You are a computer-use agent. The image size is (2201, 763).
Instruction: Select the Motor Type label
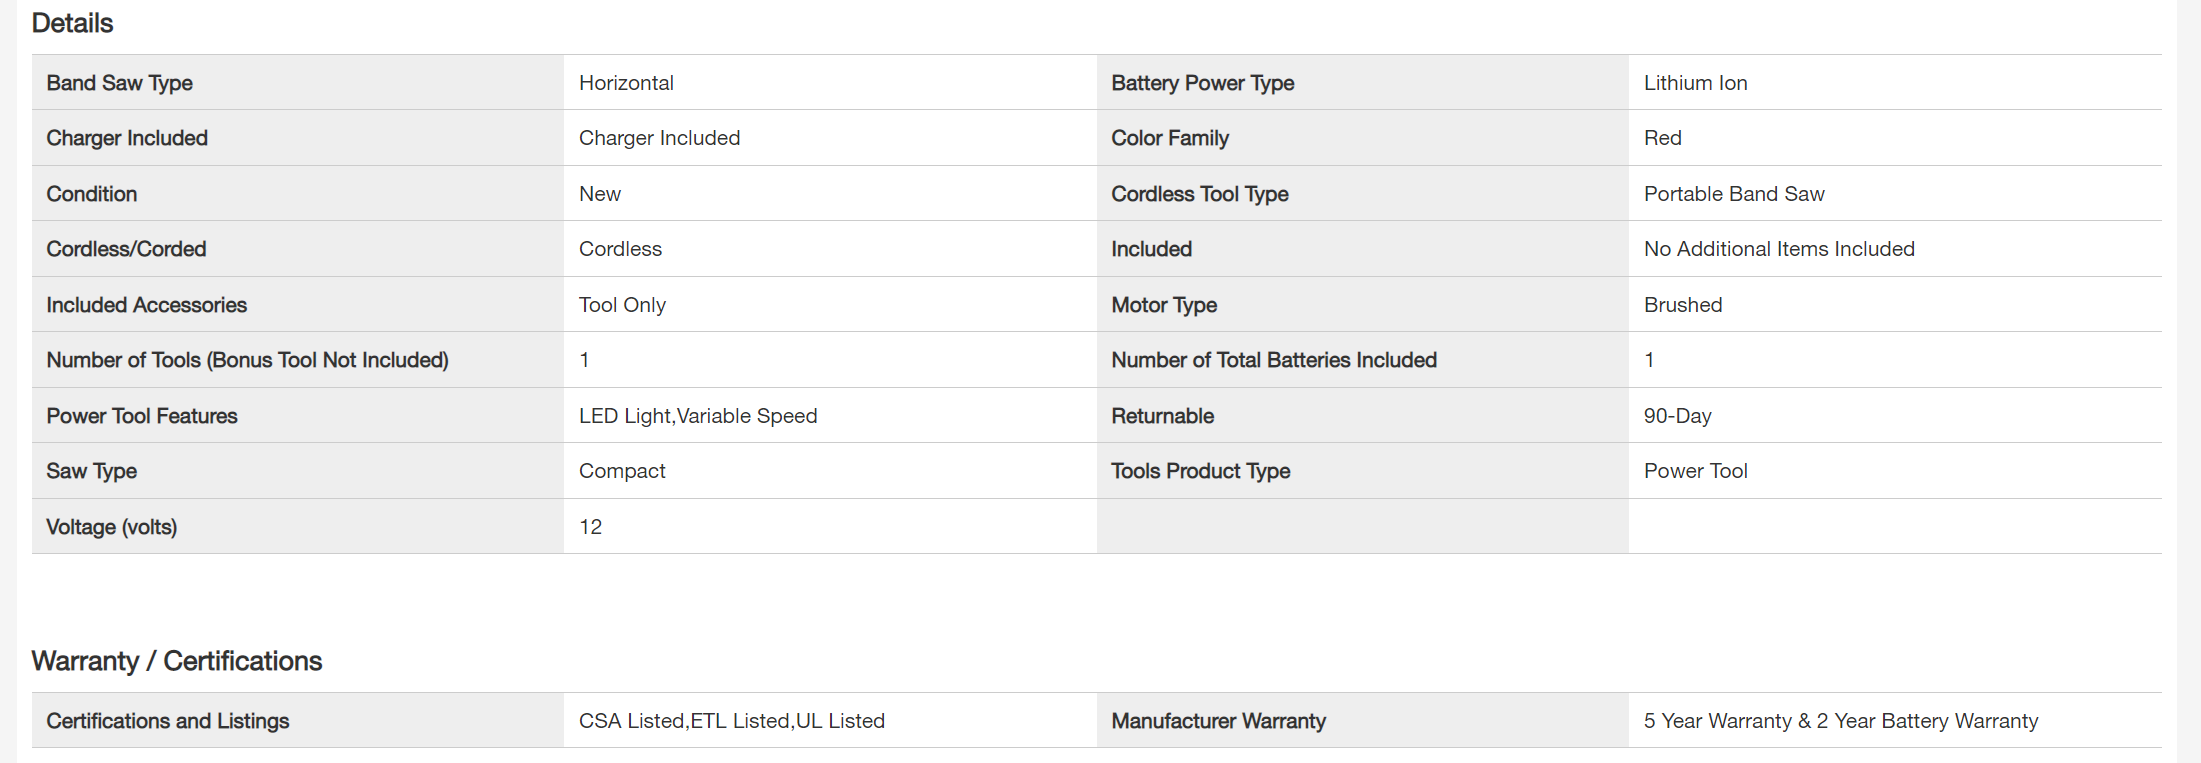click(x=1164, y=305)
